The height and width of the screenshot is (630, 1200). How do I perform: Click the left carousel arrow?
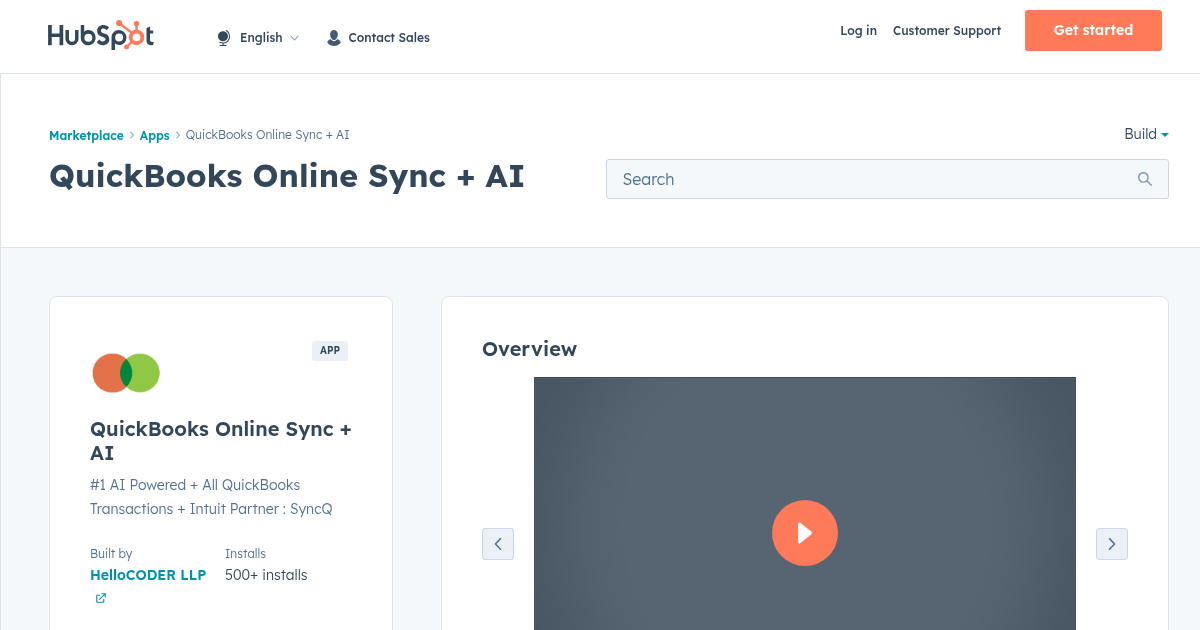tap(498, 544)
